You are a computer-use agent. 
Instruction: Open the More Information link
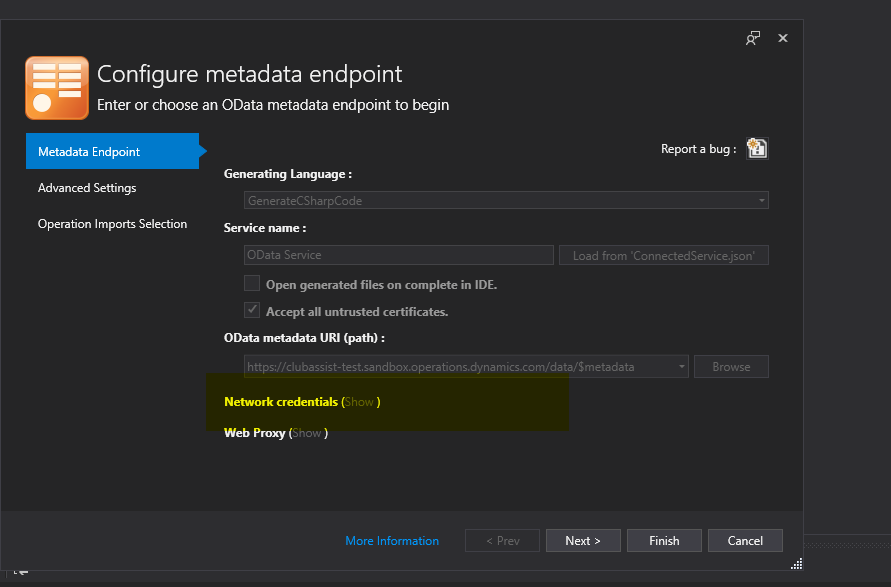(x=392, y=540)
